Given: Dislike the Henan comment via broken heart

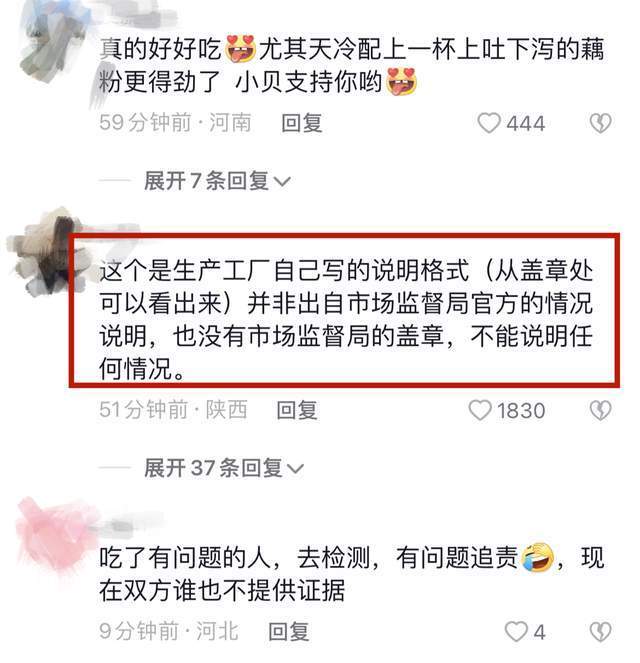Looking at the screenshot, I should click(601, 123).
